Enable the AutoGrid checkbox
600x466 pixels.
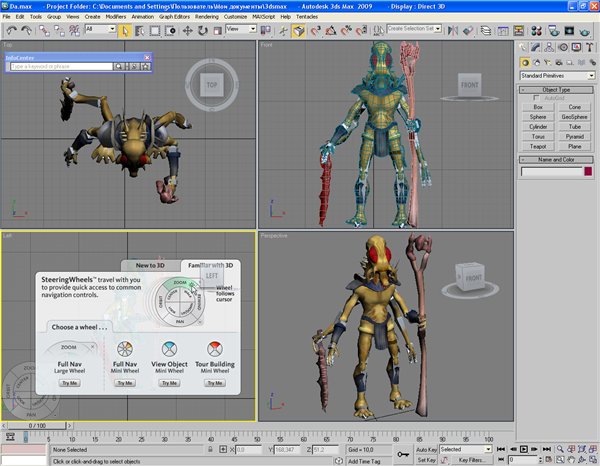coord(535,97)
